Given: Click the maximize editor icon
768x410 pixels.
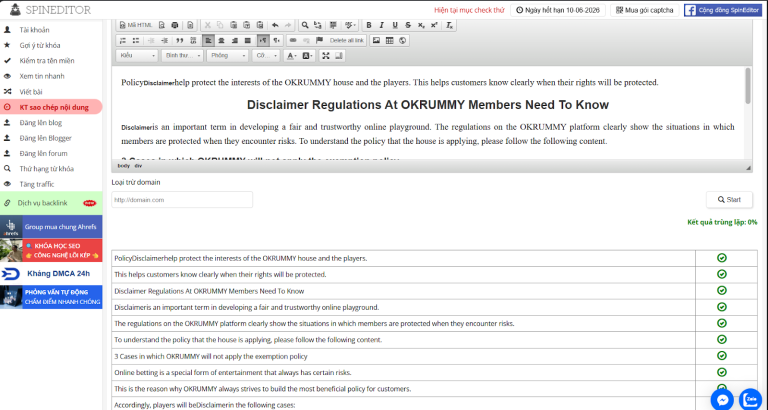Looking at the screenshot, I should coord(325,56).
